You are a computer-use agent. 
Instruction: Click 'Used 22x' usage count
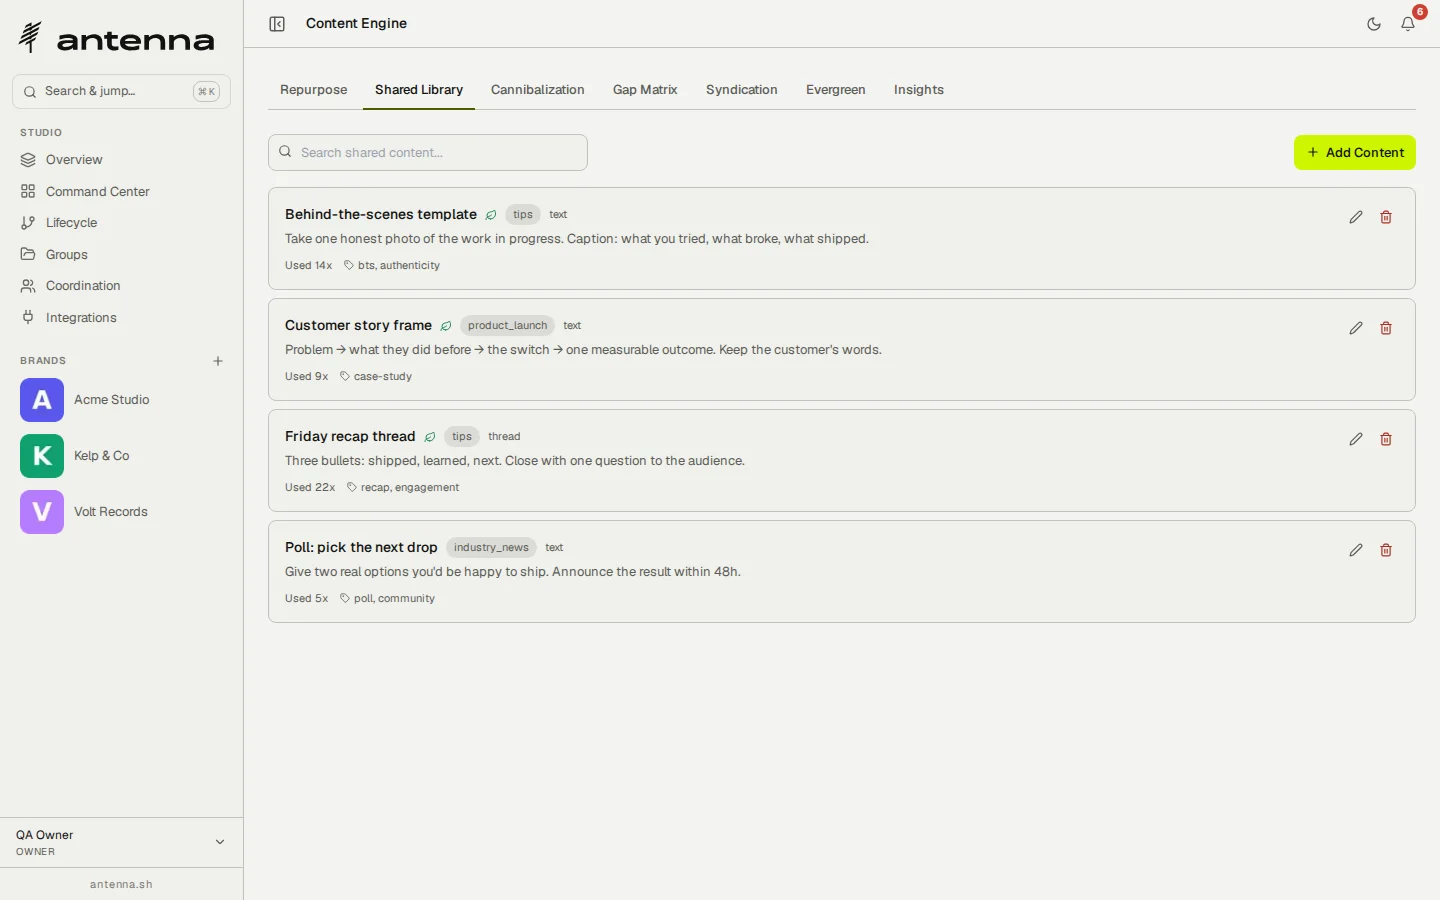click(x=310, y=488)
